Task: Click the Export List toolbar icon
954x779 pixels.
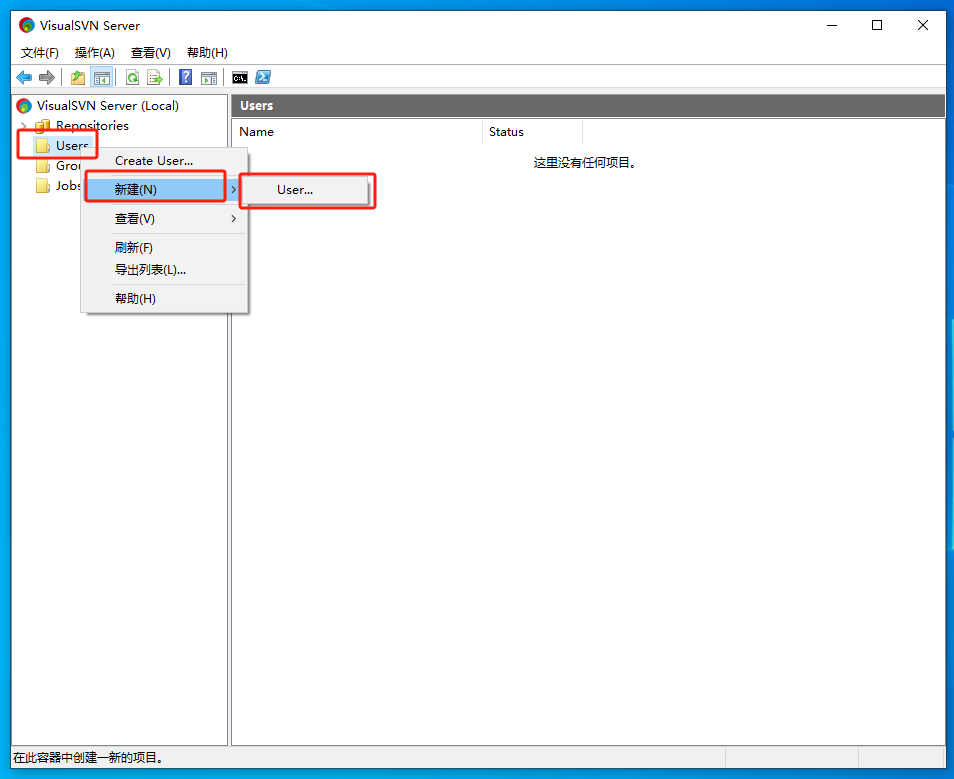Action: pos(155,77)
